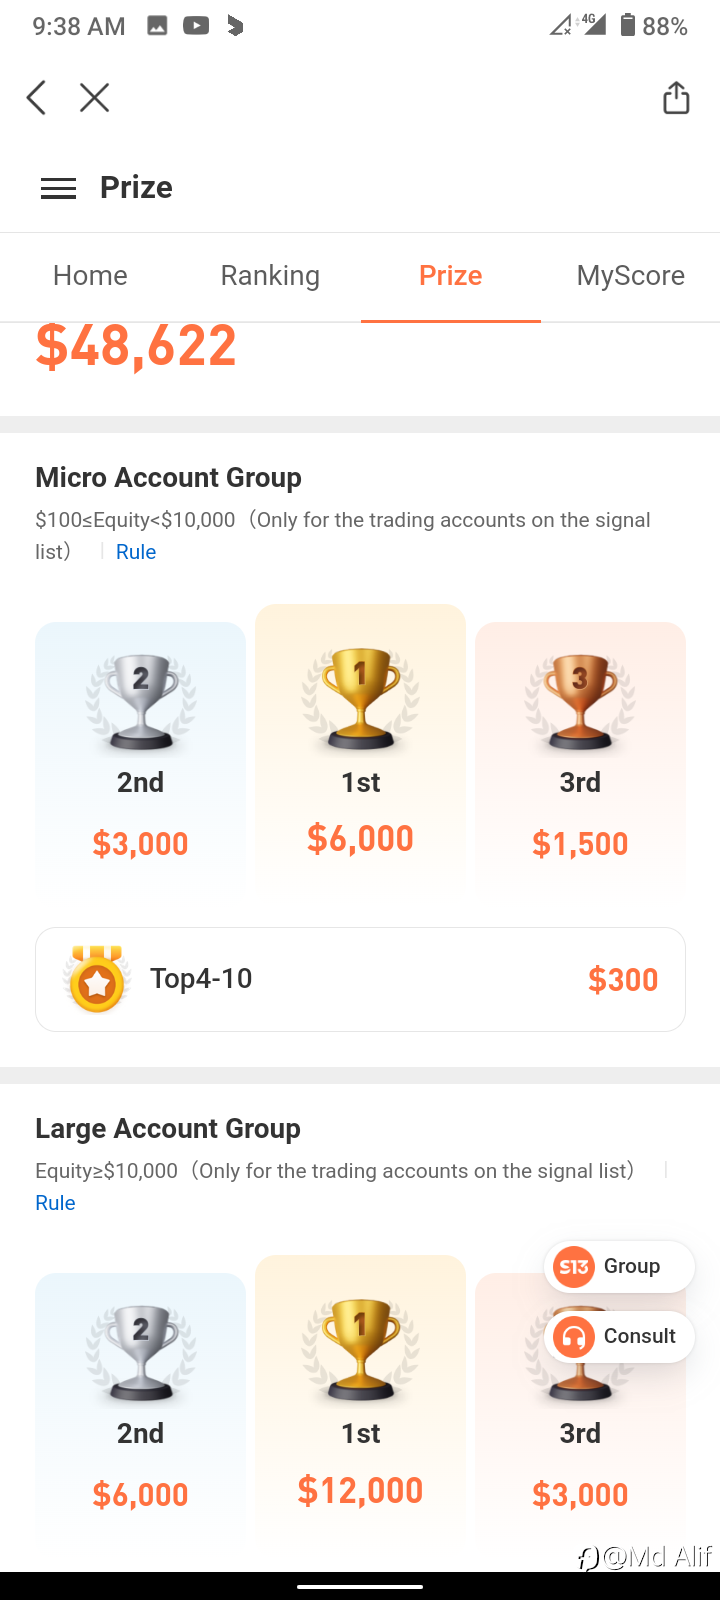This screenshot has height=1600, width=720.
Task: Tap the Consult headset button
Action: click(619, 1337)
